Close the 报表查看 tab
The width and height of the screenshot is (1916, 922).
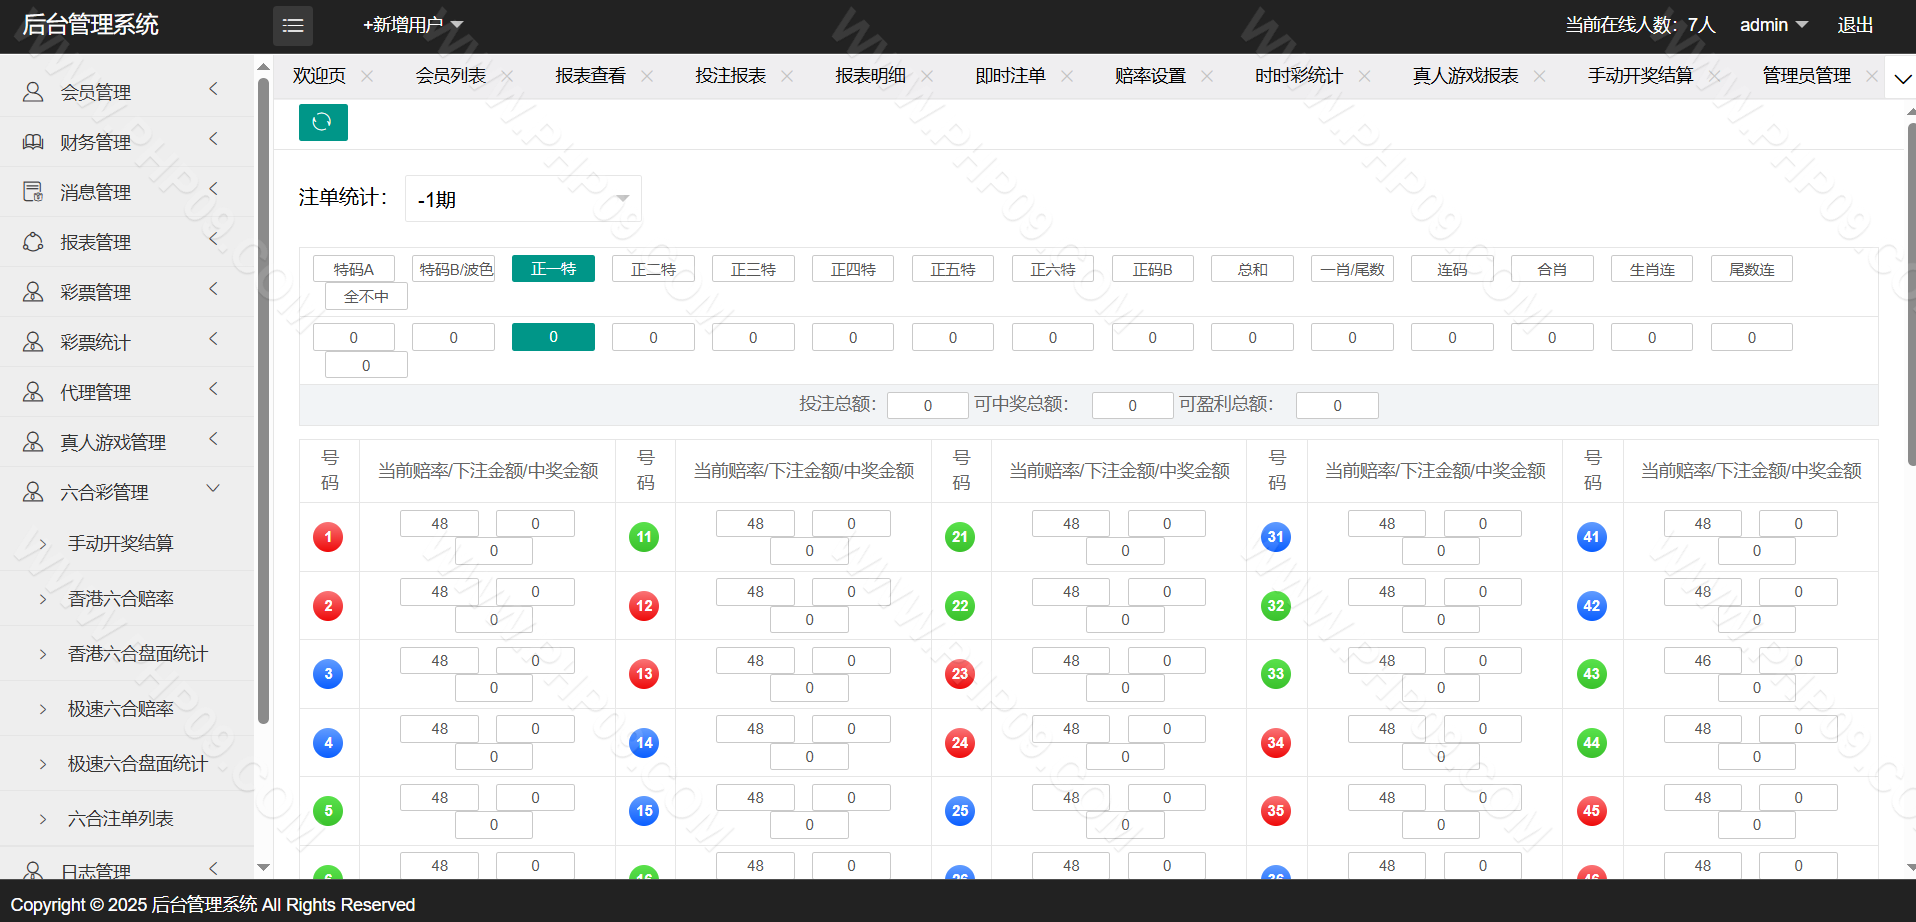coord(647,76)
